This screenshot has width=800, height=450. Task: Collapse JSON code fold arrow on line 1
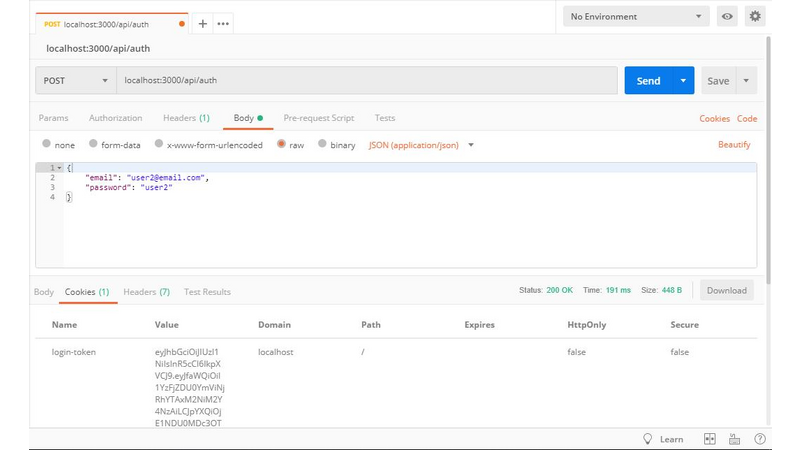pyautogui.click(x=60, y=168)
